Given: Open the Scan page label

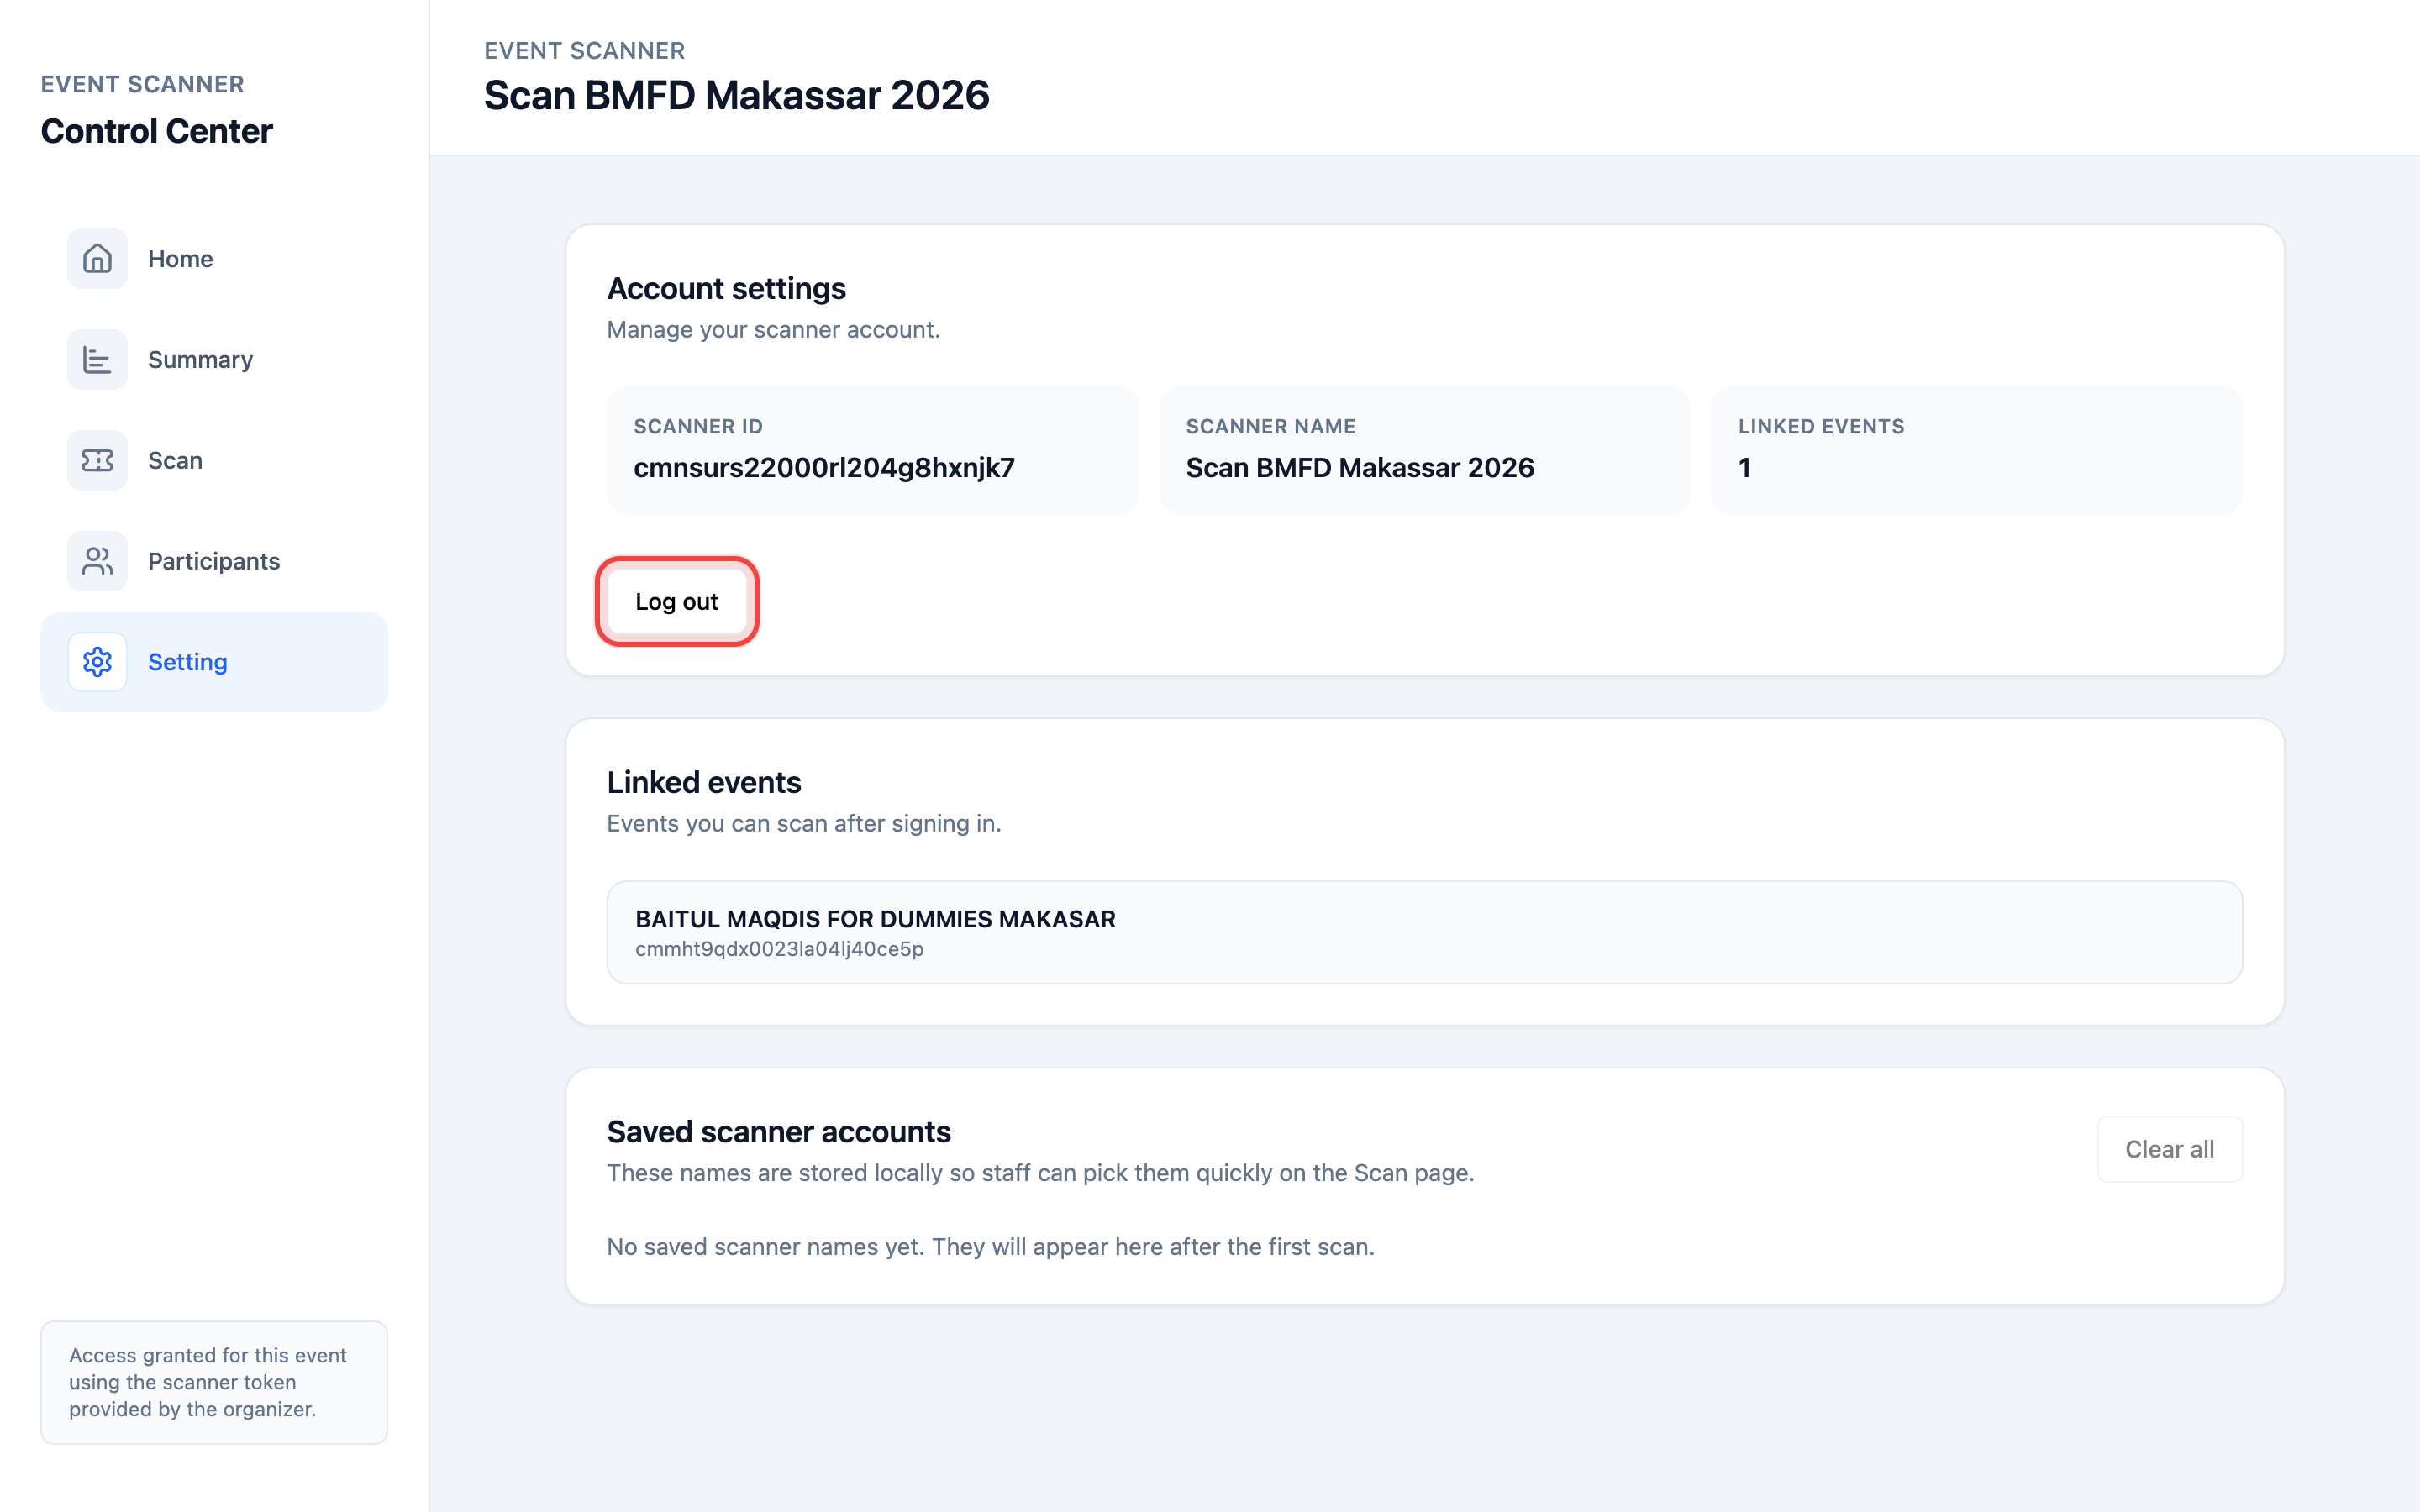Looking at the screenshot, I should 175,460.
